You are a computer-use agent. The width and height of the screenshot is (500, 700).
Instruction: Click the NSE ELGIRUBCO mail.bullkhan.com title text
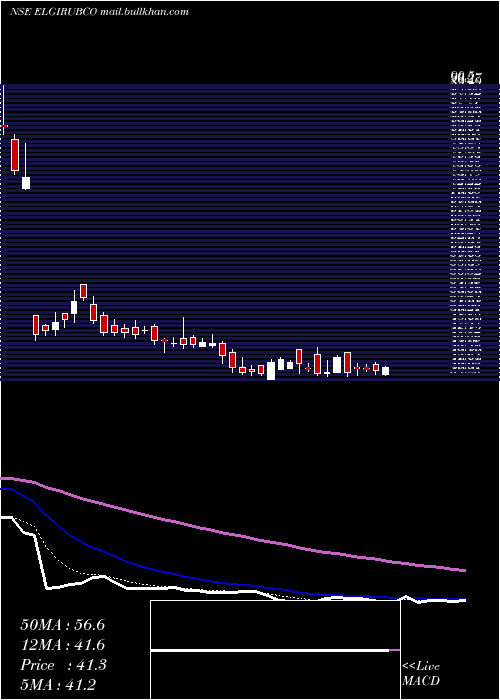click(99, 12)
